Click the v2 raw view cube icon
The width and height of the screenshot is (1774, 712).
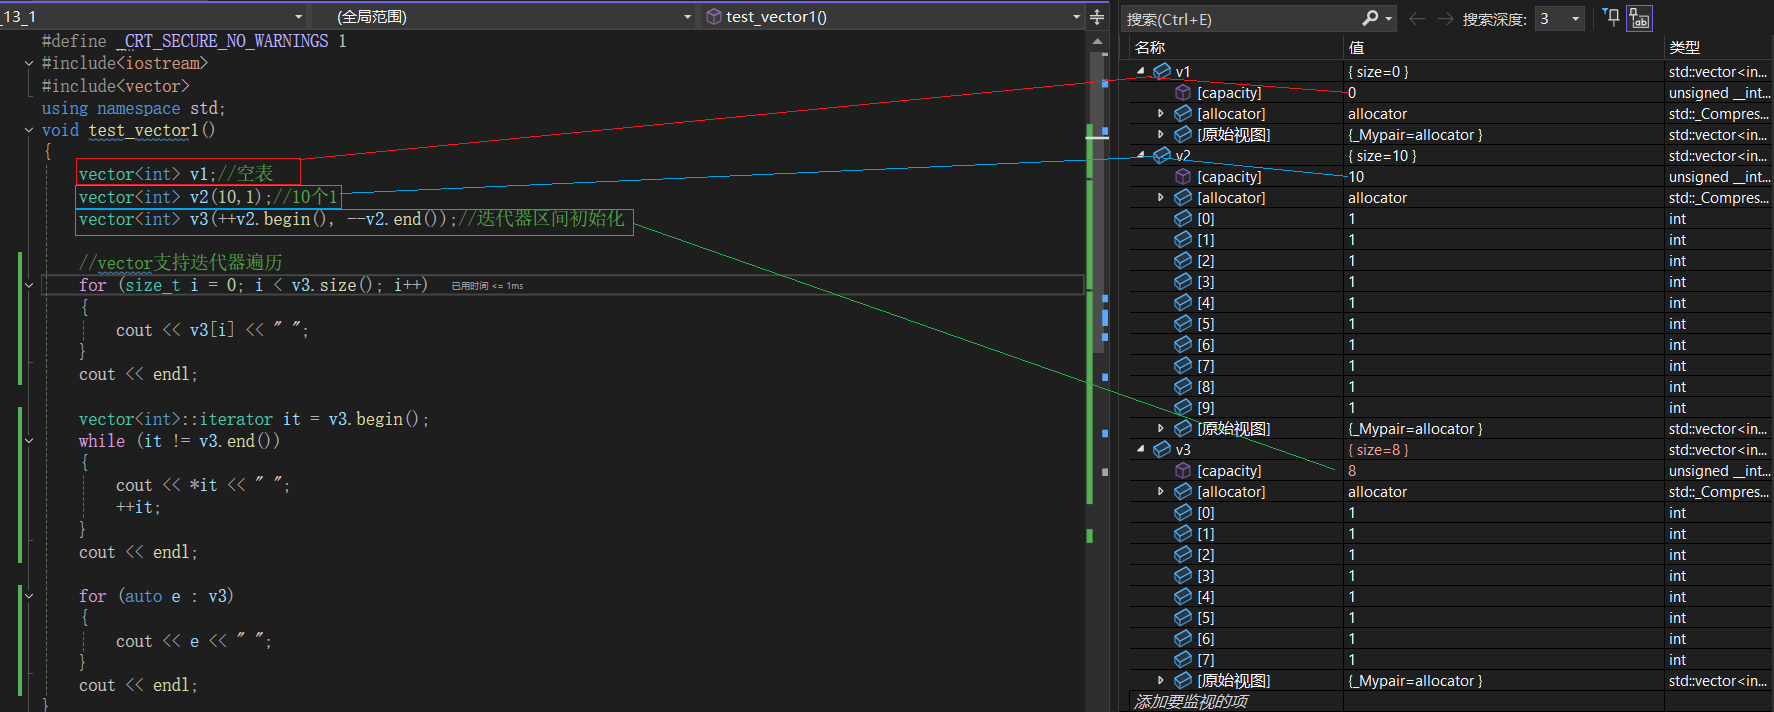click(x=1183, y=428)
